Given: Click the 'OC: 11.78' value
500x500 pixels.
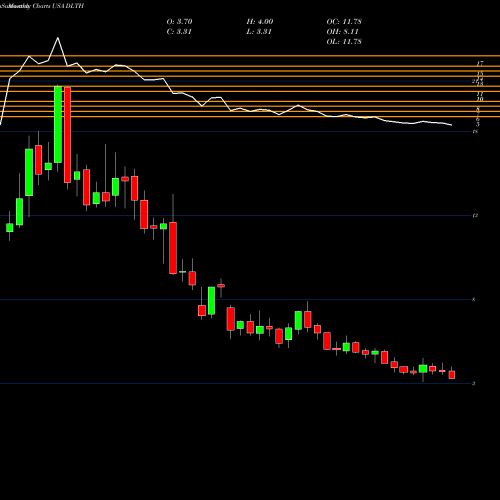Looking at the screenshot, I should 344,22.
